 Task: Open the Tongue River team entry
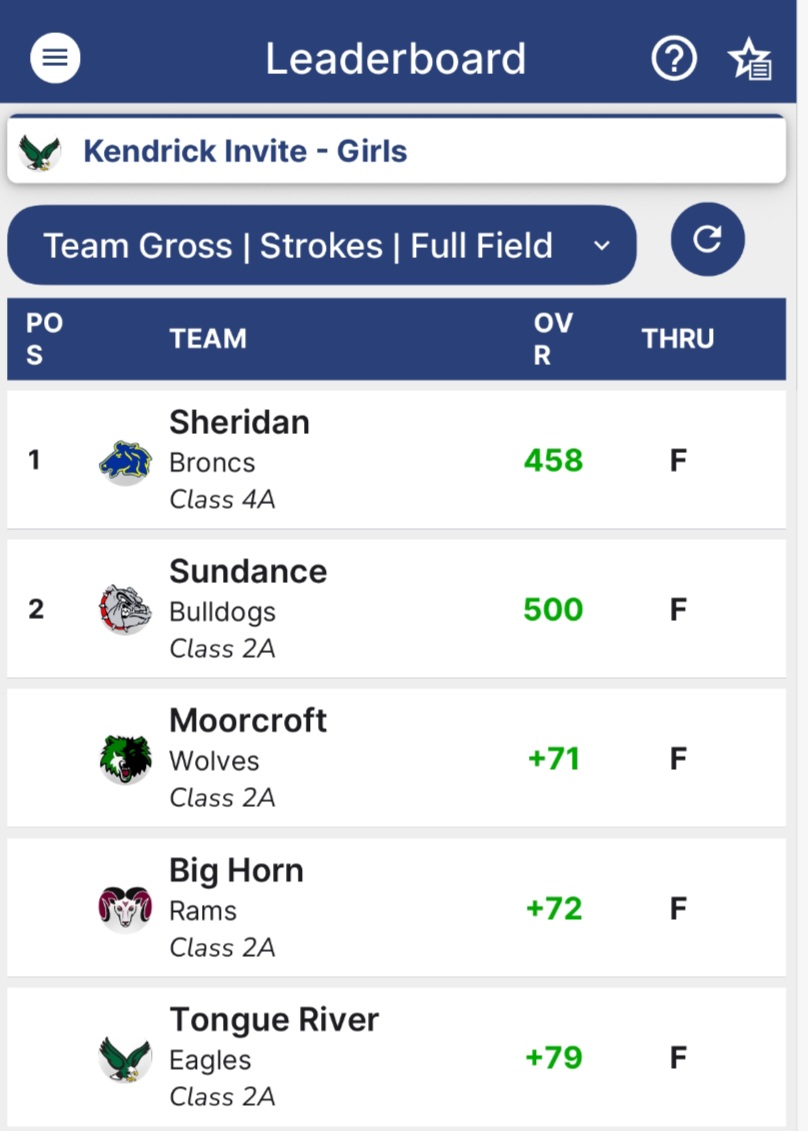[396, 1057]
